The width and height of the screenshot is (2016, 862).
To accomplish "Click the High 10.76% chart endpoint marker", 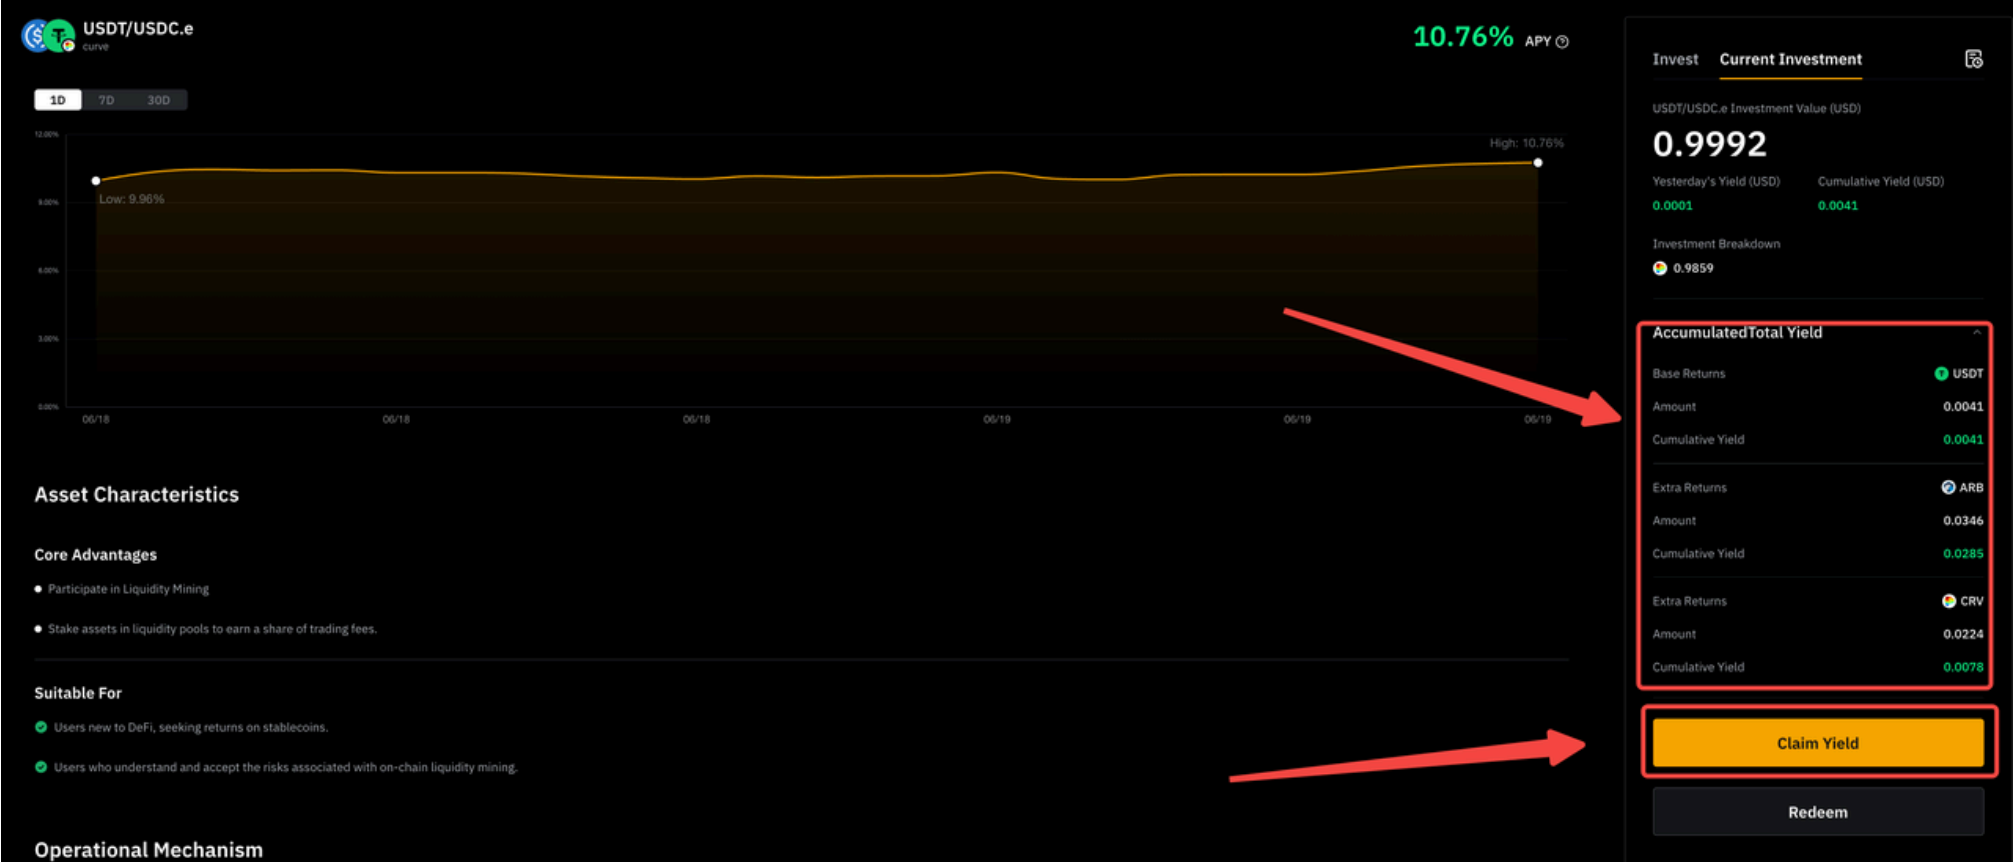I will [x=1537, y=163].
